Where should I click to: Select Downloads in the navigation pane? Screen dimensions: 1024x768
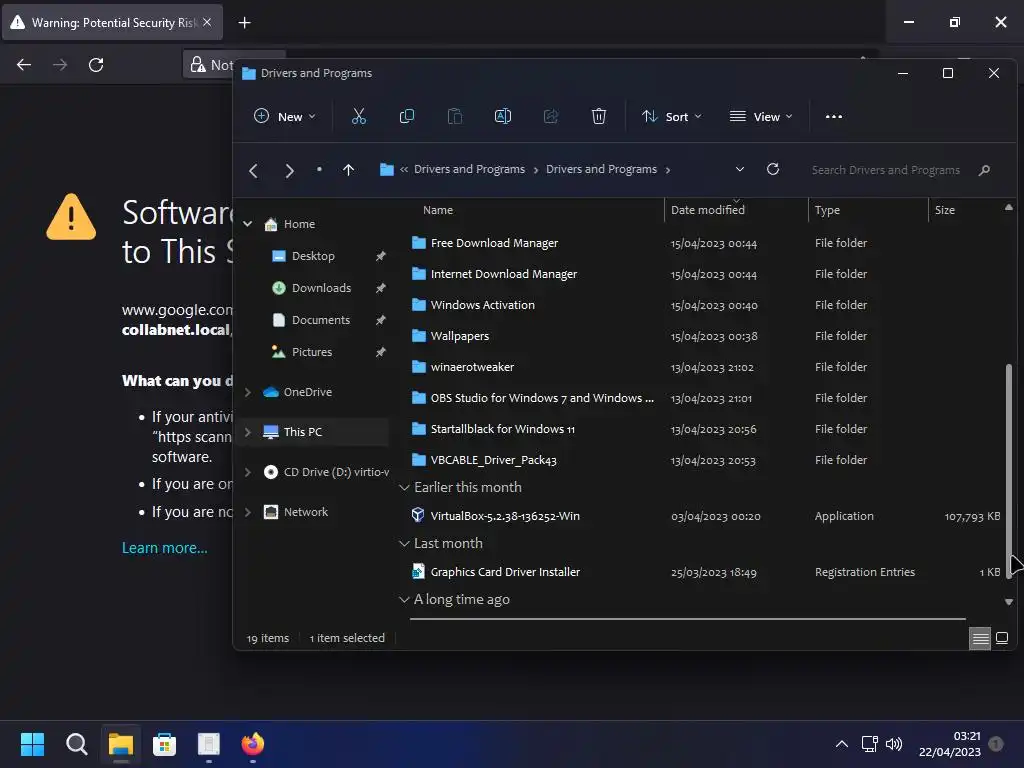pos(321,288)
